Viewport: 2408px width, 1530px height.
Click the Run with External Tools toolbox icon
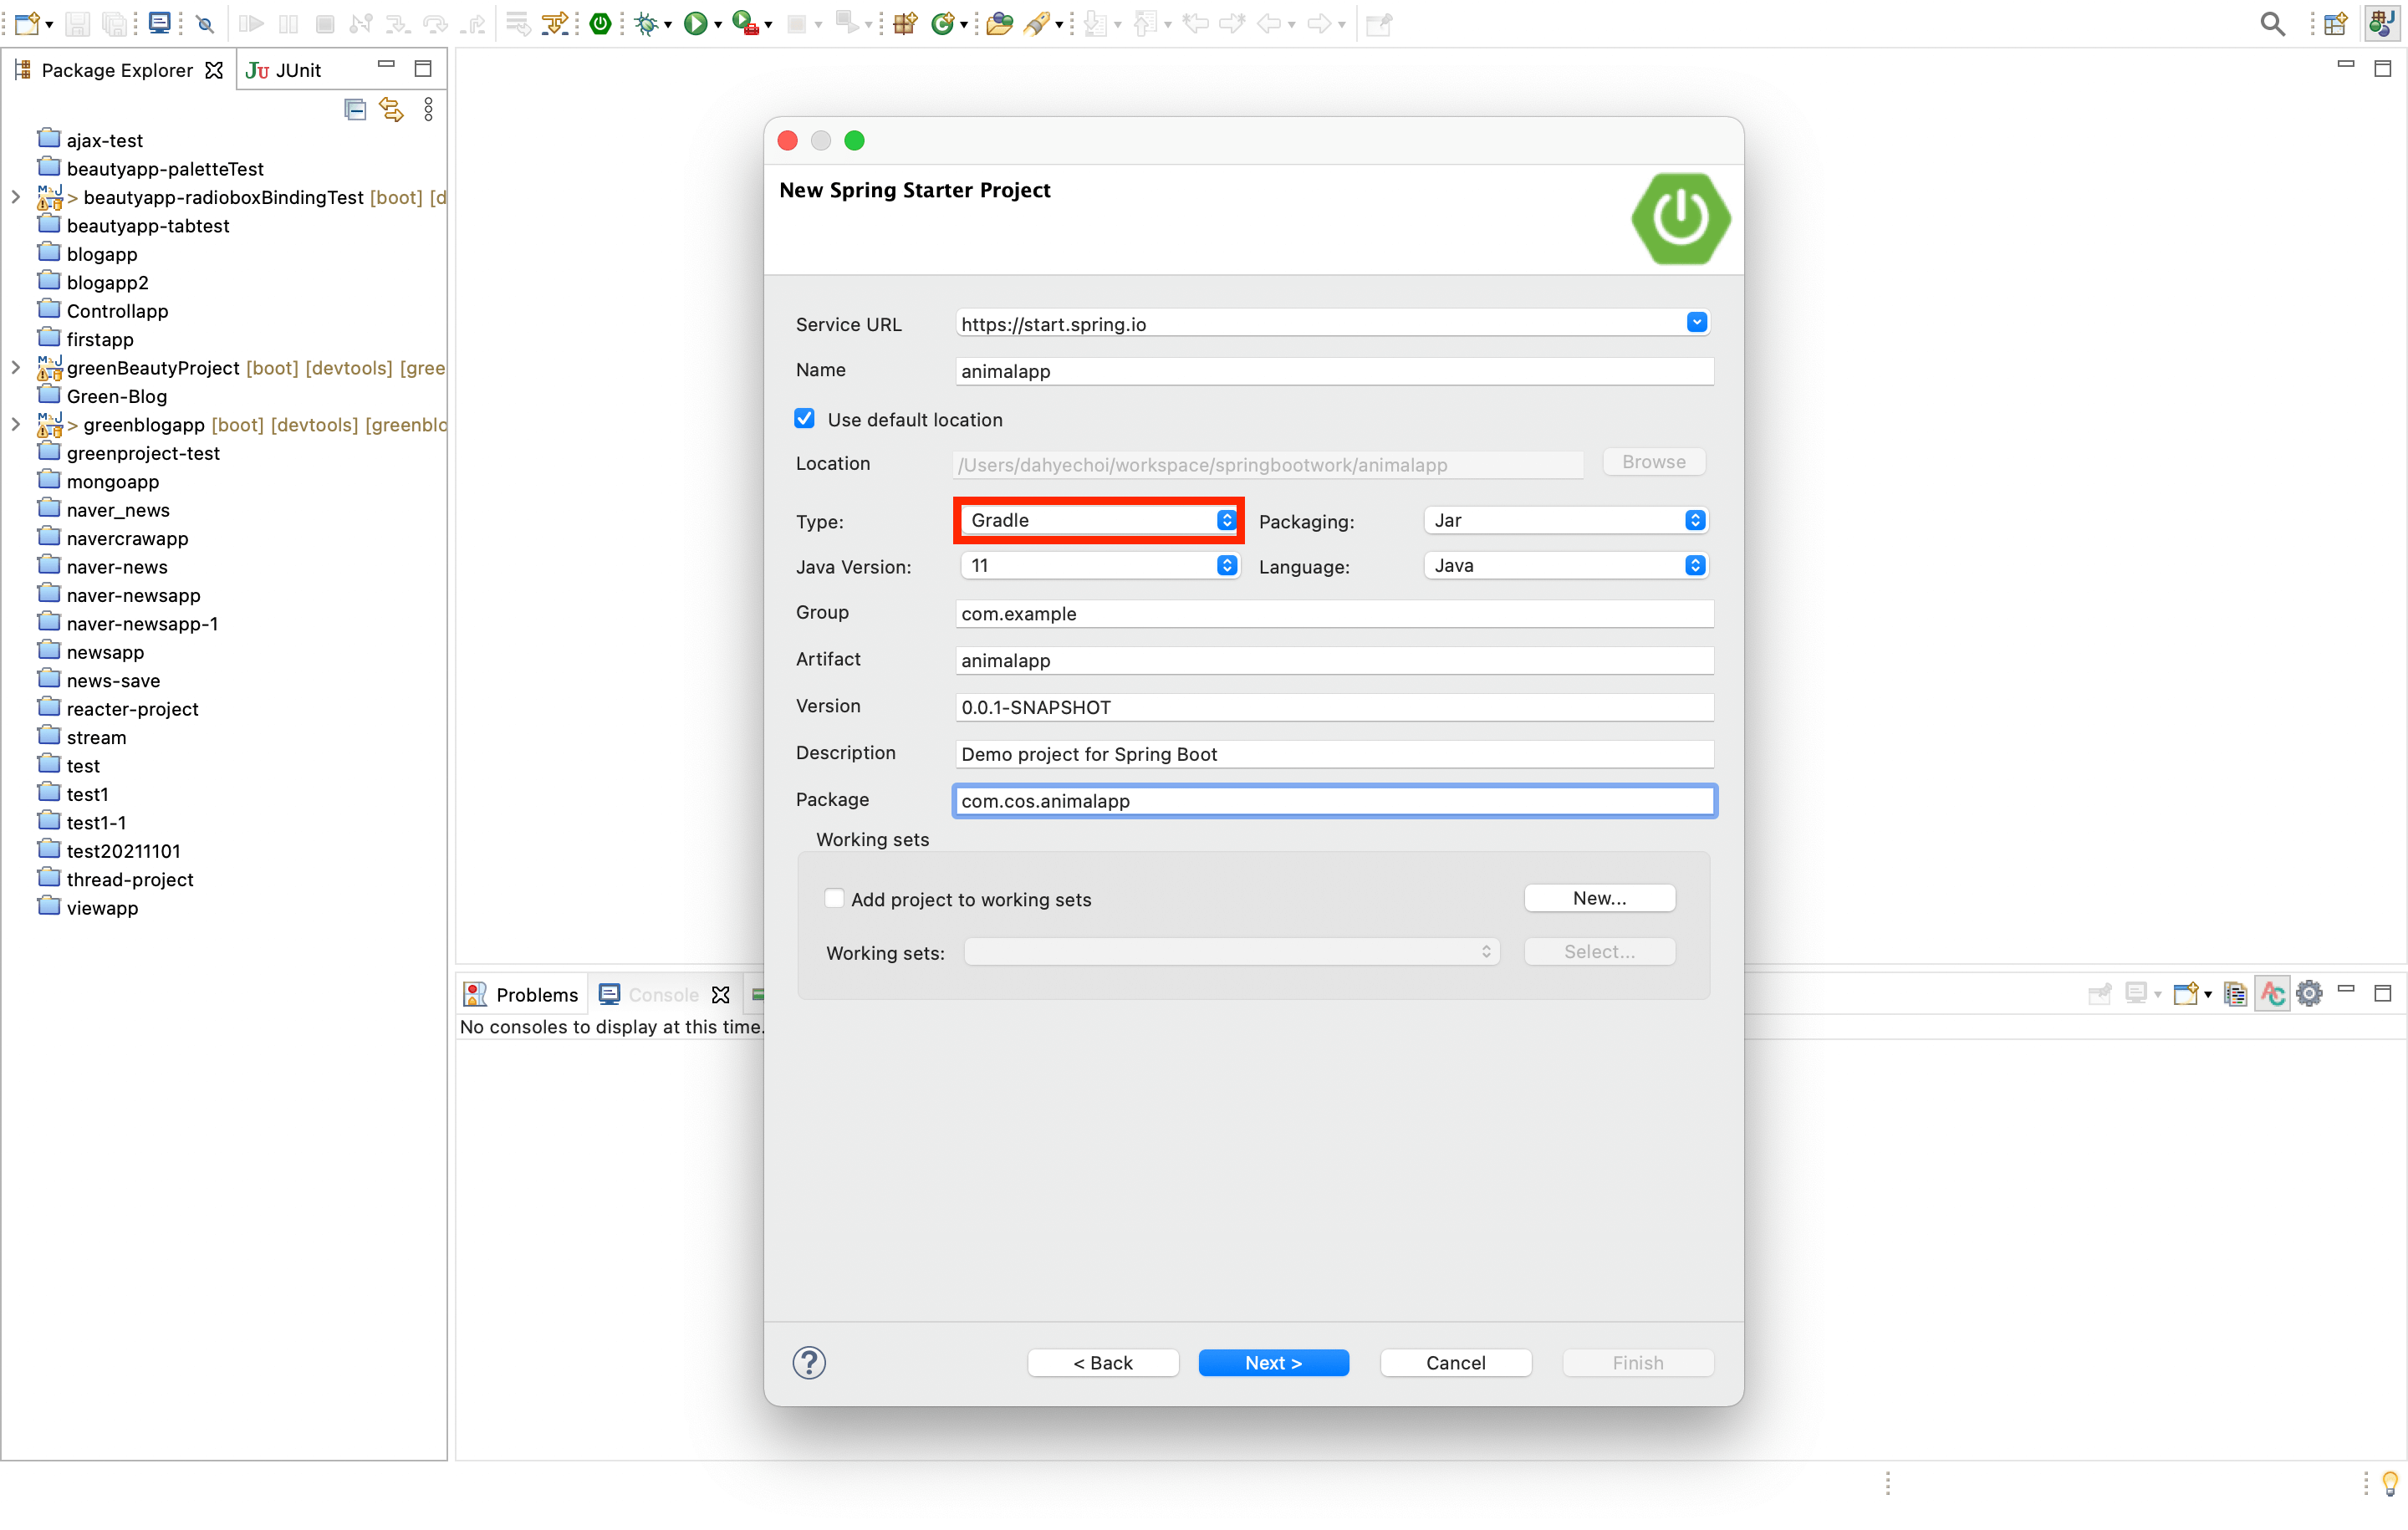pyautogui.click(x=745, y=23)
